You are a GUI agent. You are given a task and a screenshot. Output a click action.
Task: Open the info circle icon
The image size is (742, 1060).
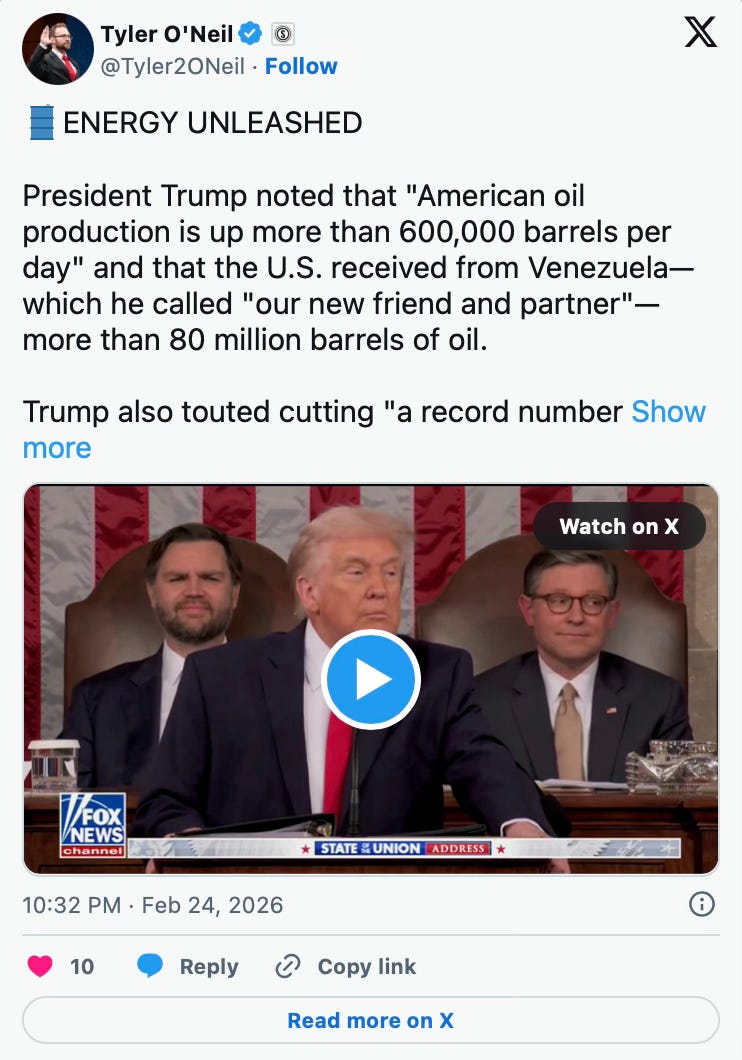pyautogui.click(x=701, y=904)
